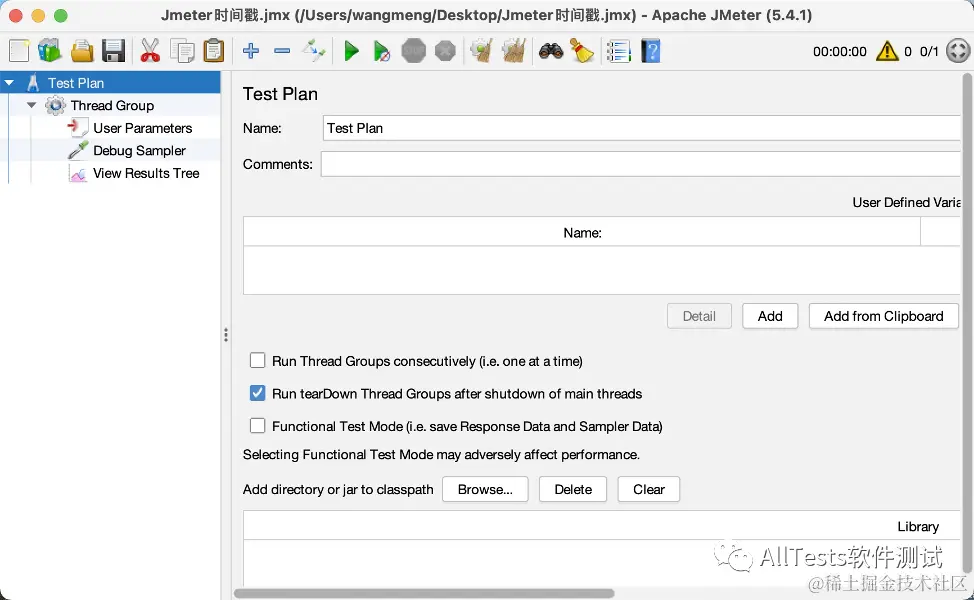This screenshot has width=974, height=600.
Task: Click the yellow warning triangle log icon
Action: [x=887, y=51]
